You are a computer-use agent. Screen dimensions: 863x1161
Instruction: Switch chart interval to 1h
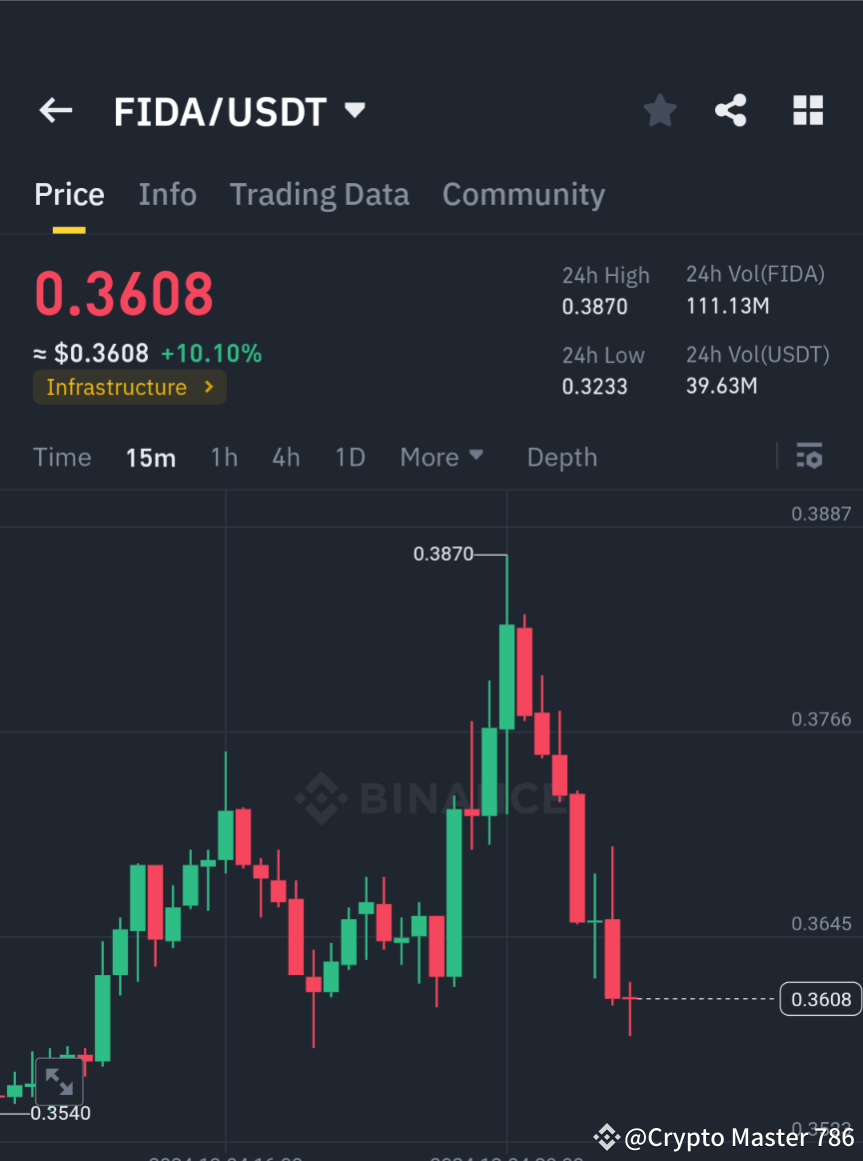(x=223, y=457)
